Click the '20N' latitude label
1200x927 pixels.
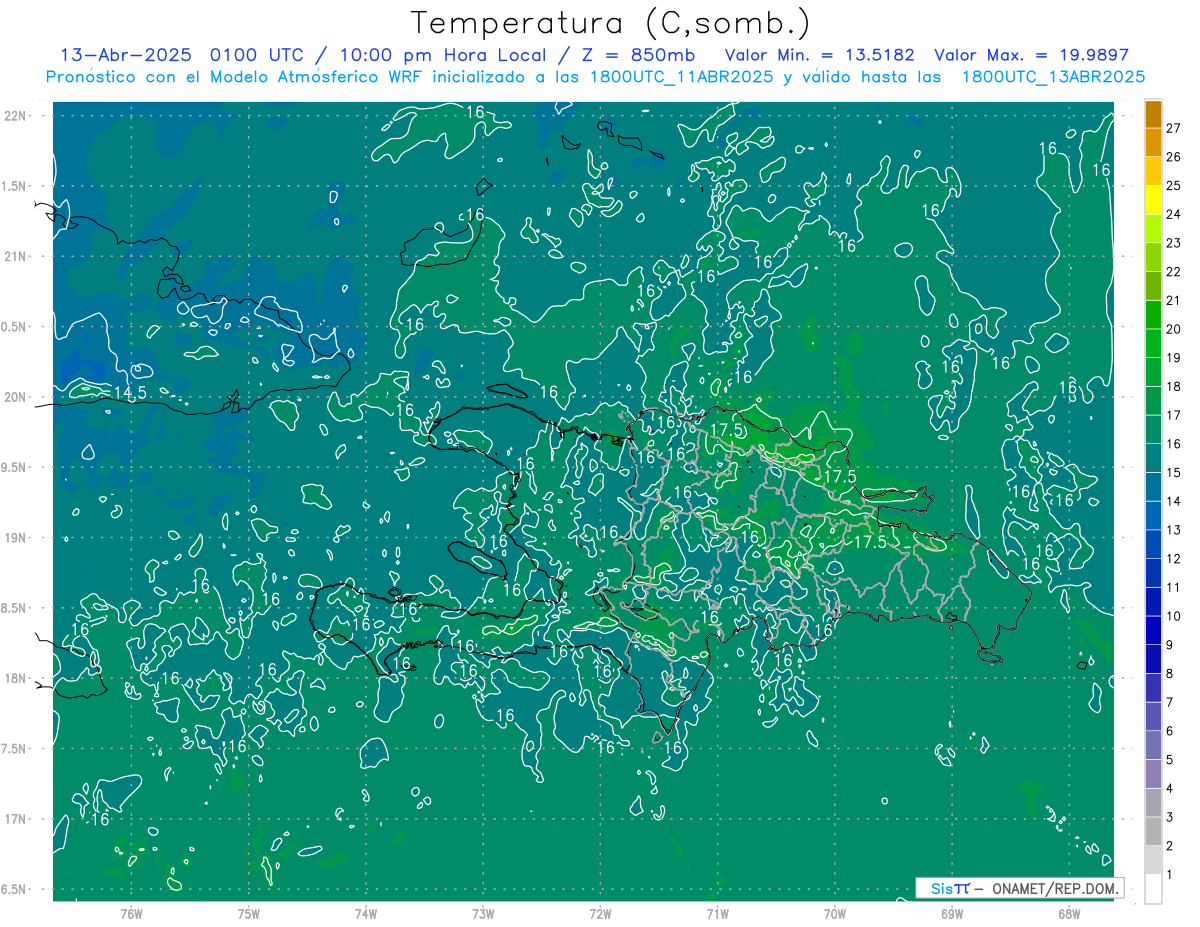tap(15, 397)
